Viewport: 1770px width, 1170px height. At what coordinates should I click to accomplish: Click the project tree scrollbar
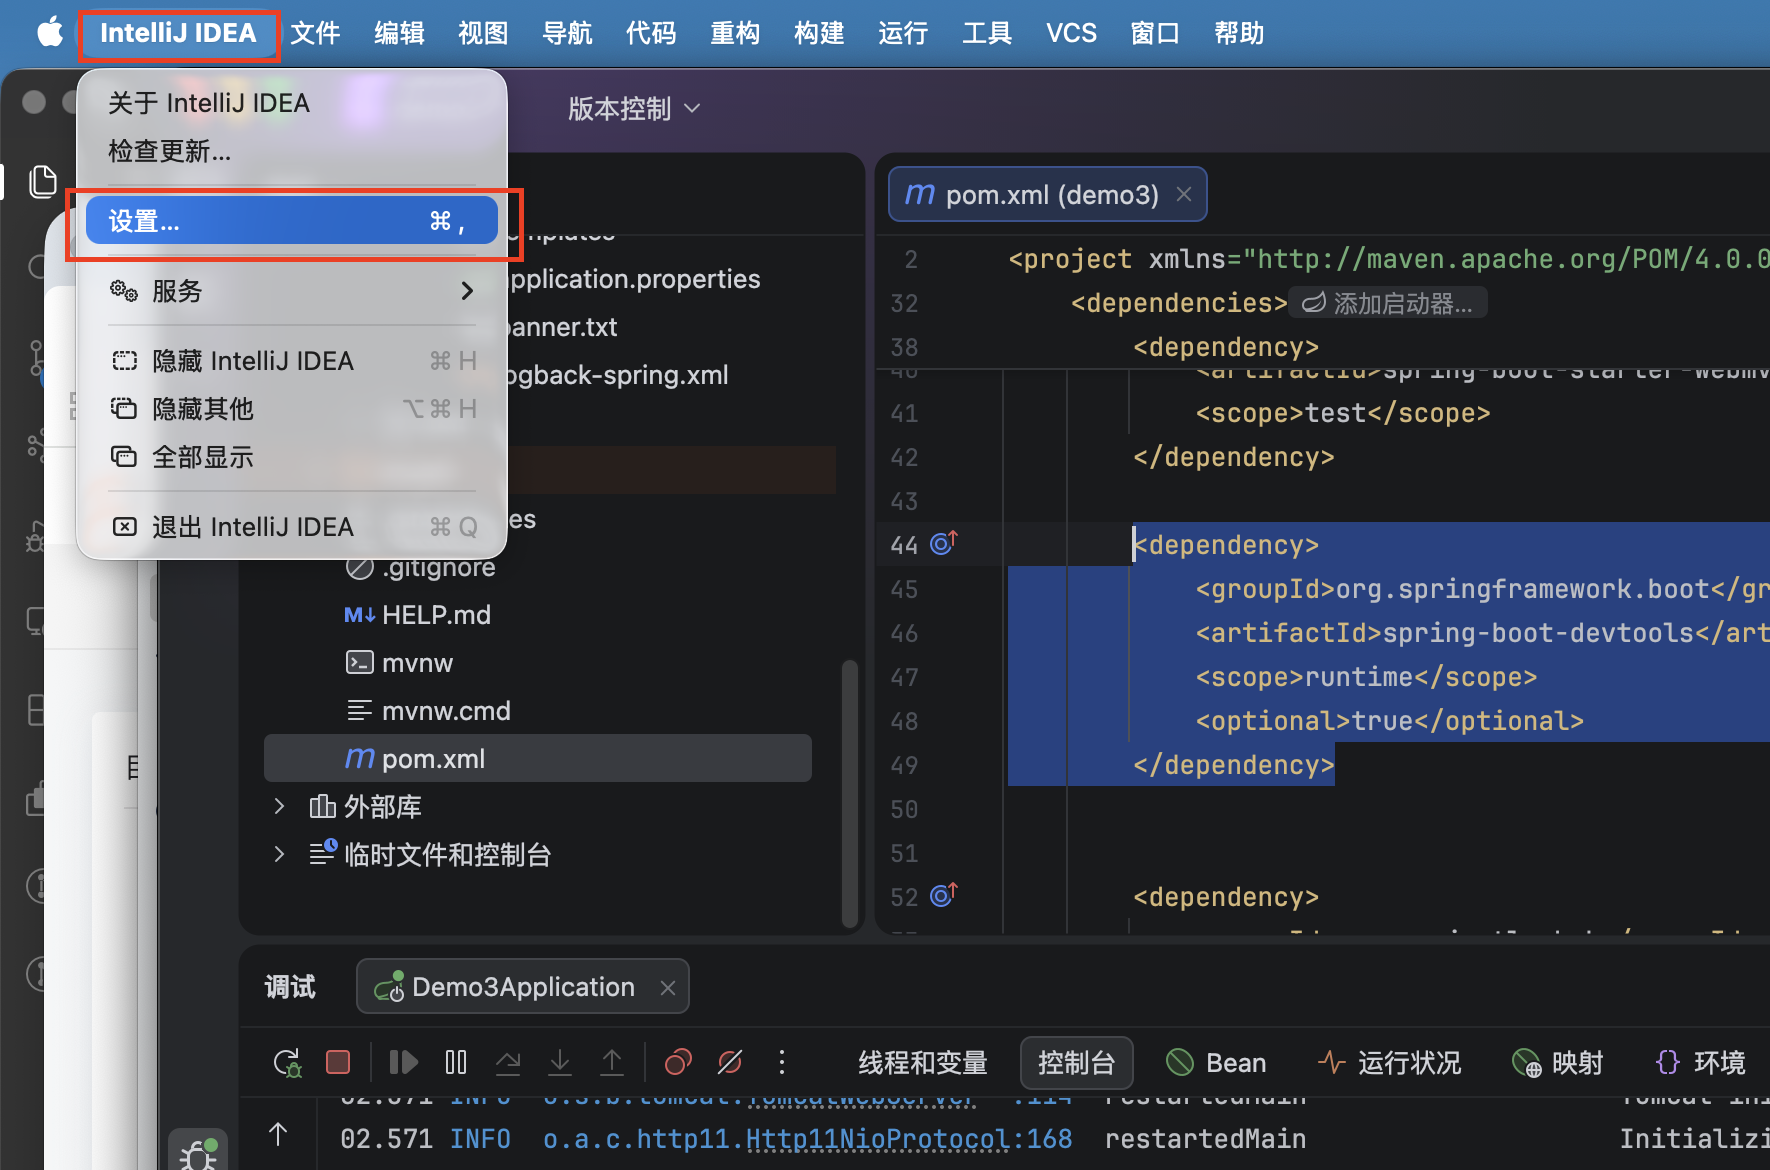[850, 795]
